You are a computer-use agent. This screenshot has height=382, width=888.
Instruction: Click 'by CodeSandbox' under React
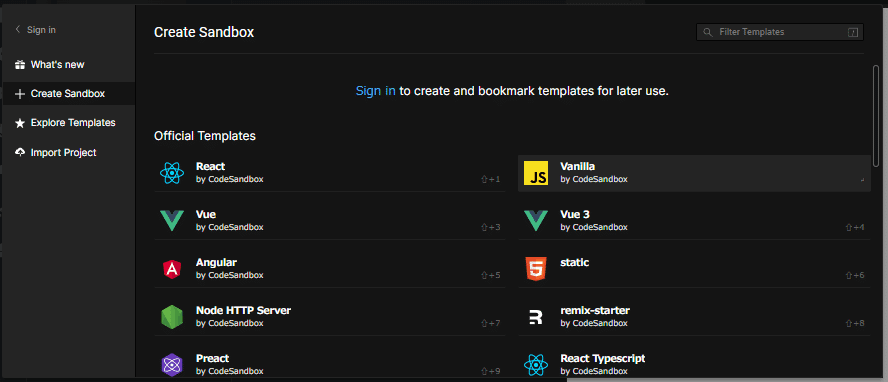click(229, 179)
